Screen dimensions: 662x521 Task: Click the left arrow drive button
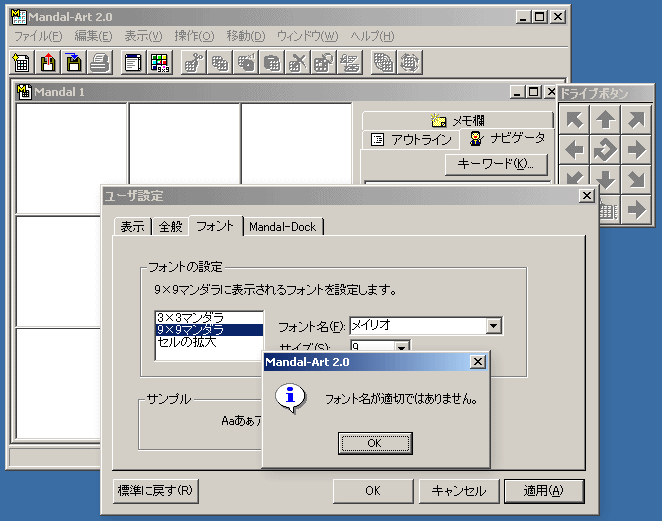point(574,150)
